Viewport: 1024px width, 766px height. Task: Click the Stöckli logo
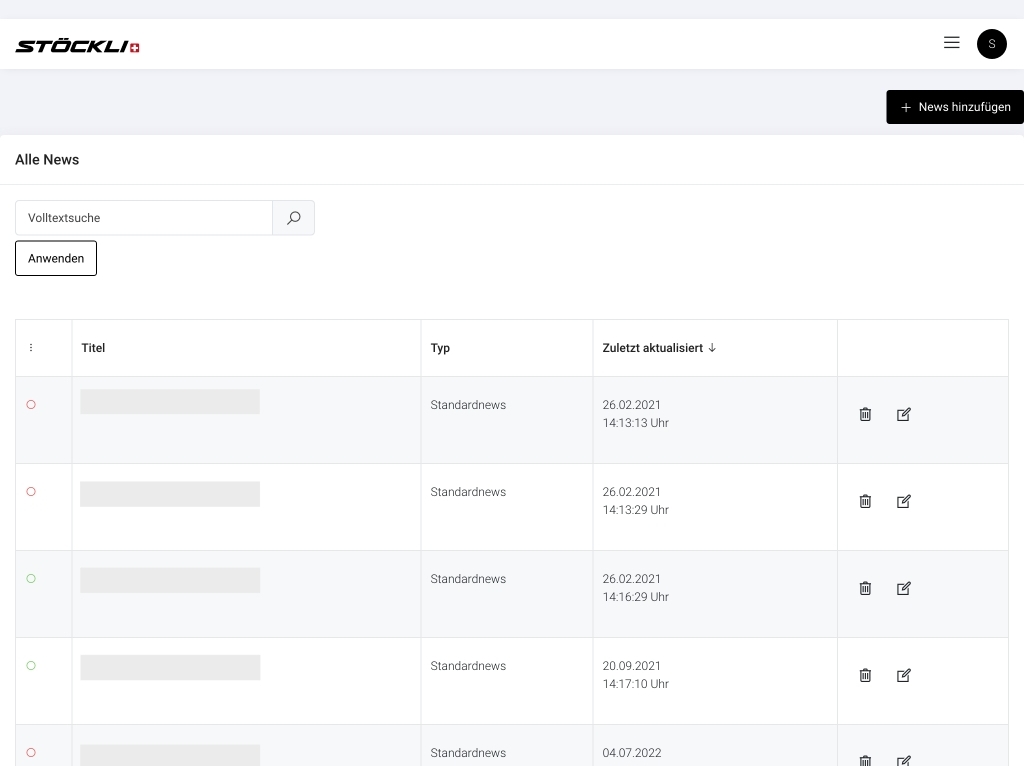77,46
